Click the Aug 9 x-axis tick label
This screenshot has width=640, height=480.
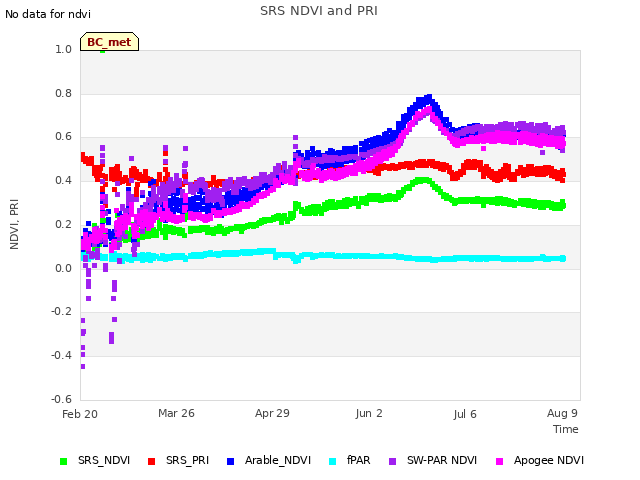[562, 413]
